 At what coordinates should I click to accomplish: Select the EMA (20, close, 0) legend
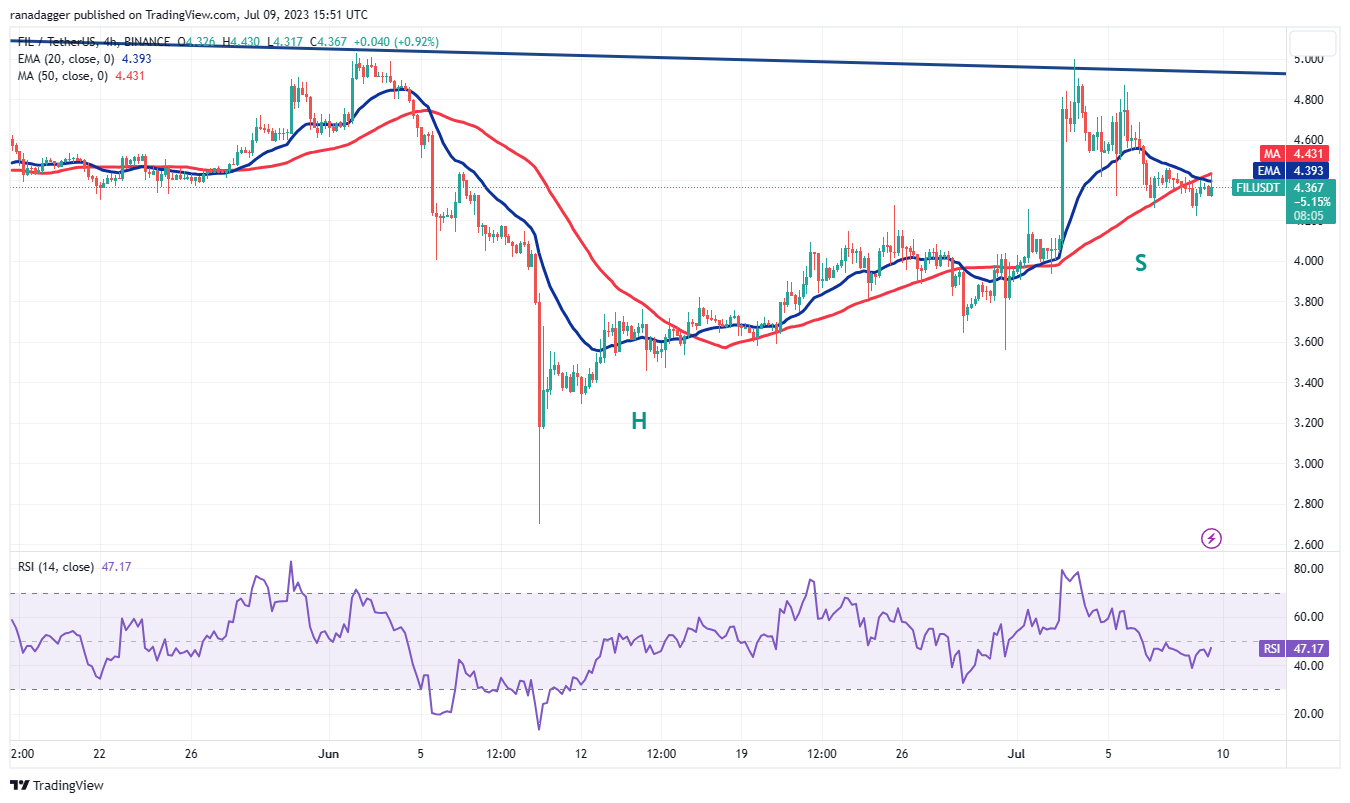72,56
